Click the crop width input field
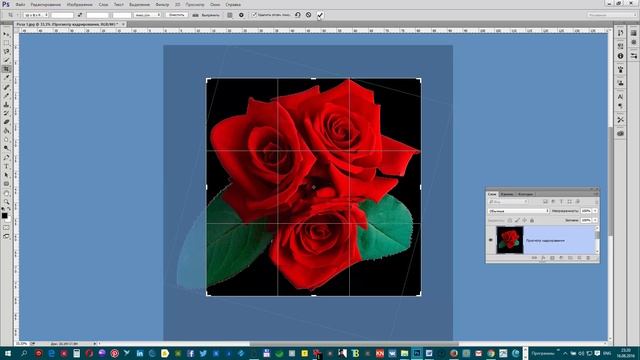Screen dimensions: 640x360 (x=62, y=15)
